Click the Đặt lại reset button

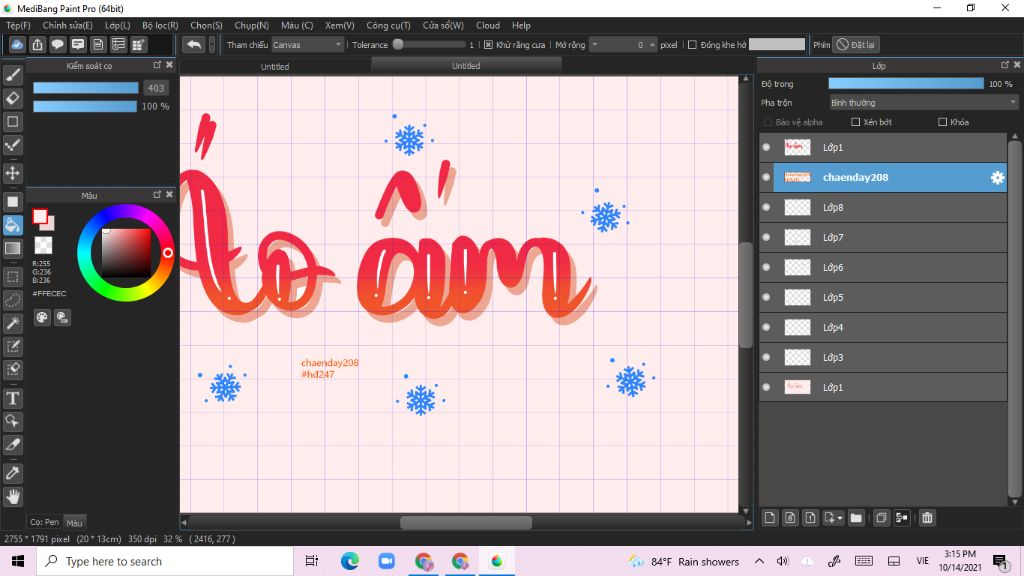tap(856, 45)
